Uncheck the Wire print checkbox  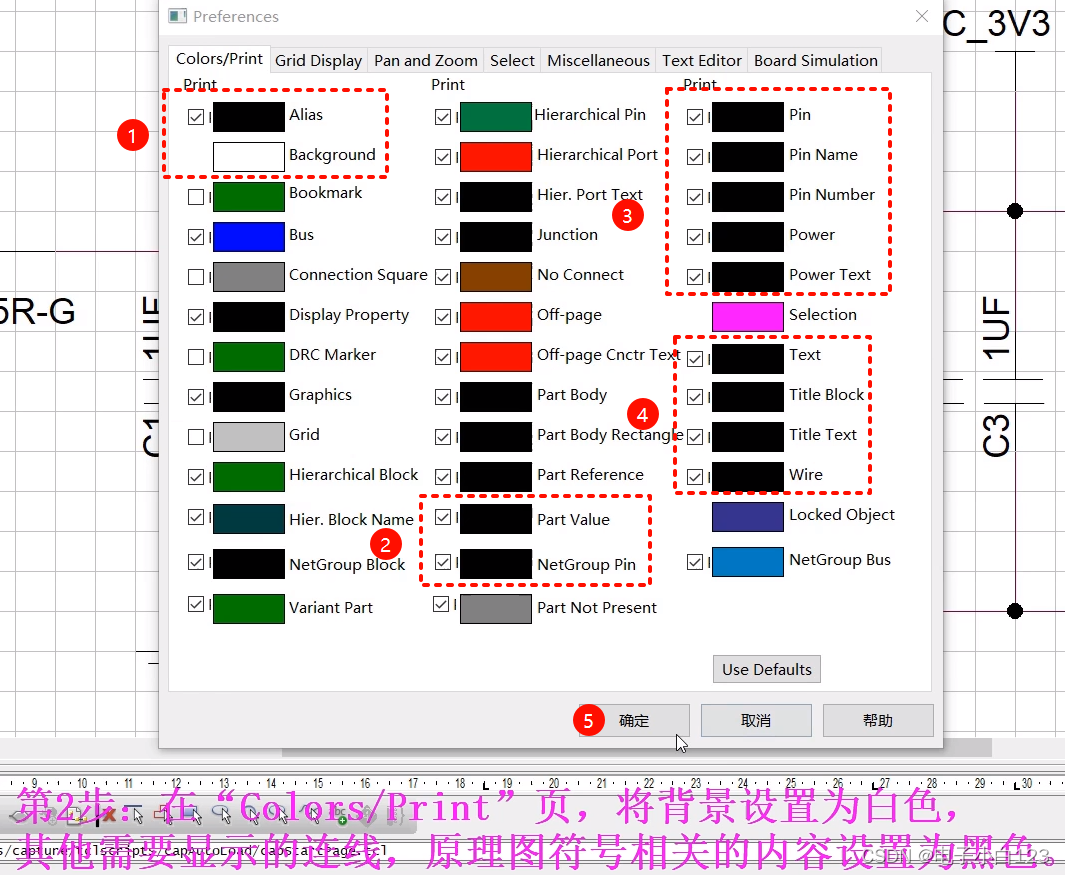[x=695, y=477]
